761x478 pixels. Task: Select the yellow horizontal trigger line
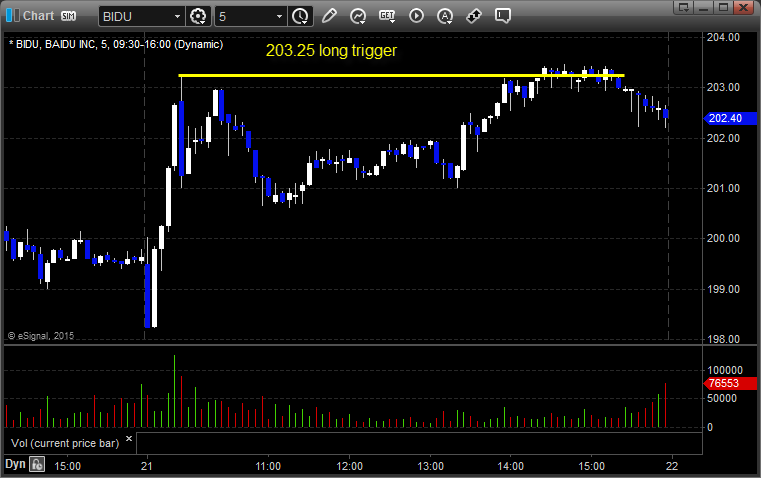(x=401, y=76)
